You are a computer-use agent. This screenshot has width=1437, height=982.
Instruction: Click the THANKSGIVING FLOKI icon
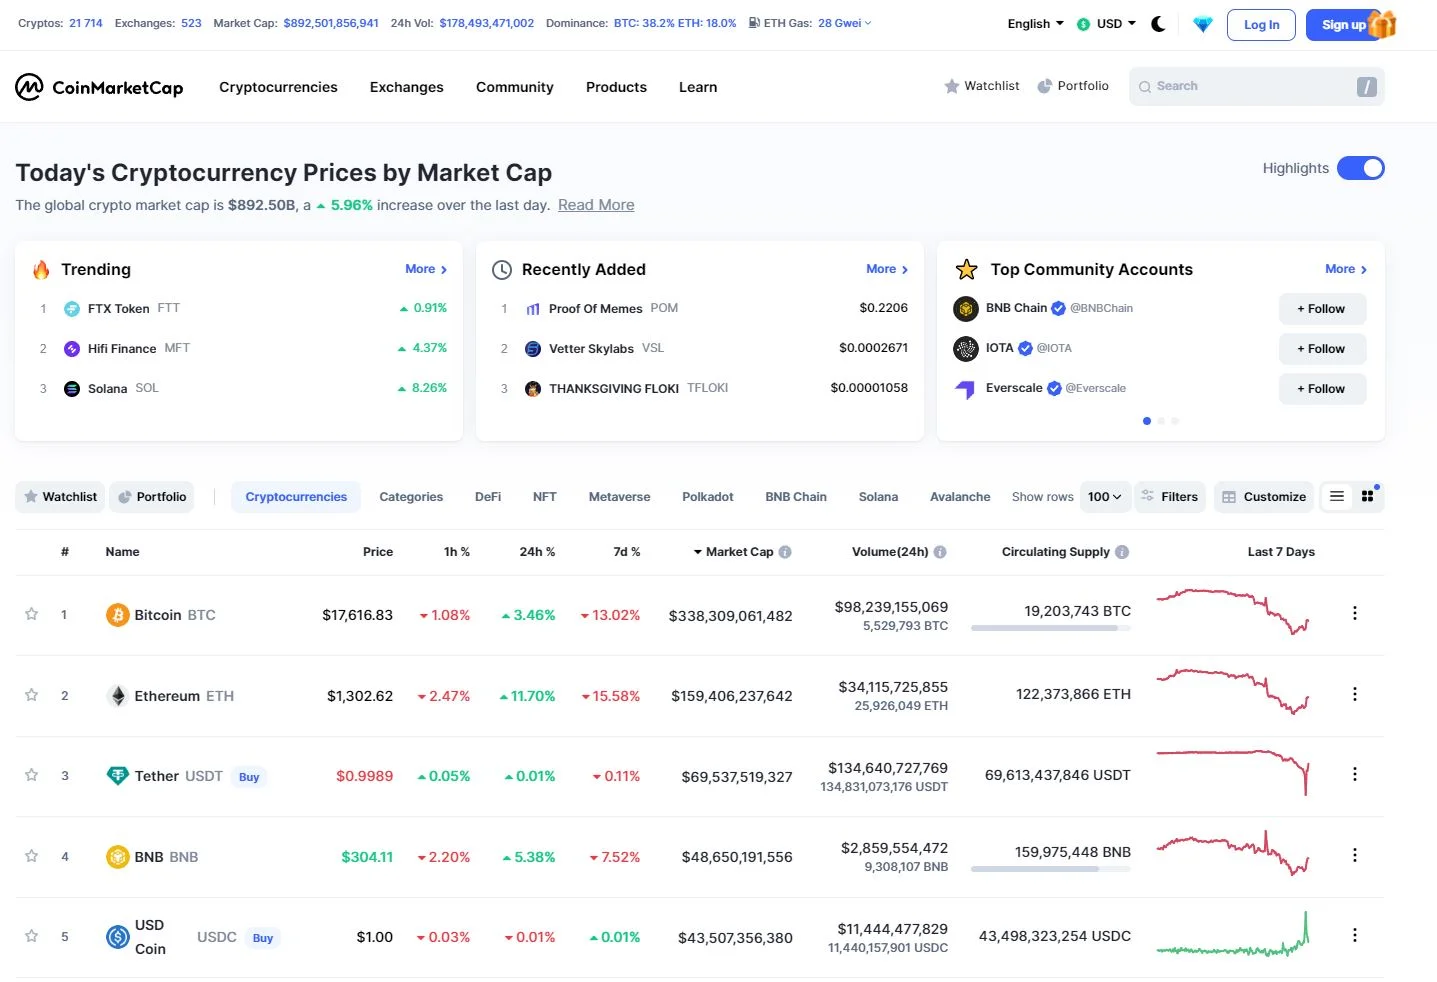pyautogui.click(x=533, y=389)
